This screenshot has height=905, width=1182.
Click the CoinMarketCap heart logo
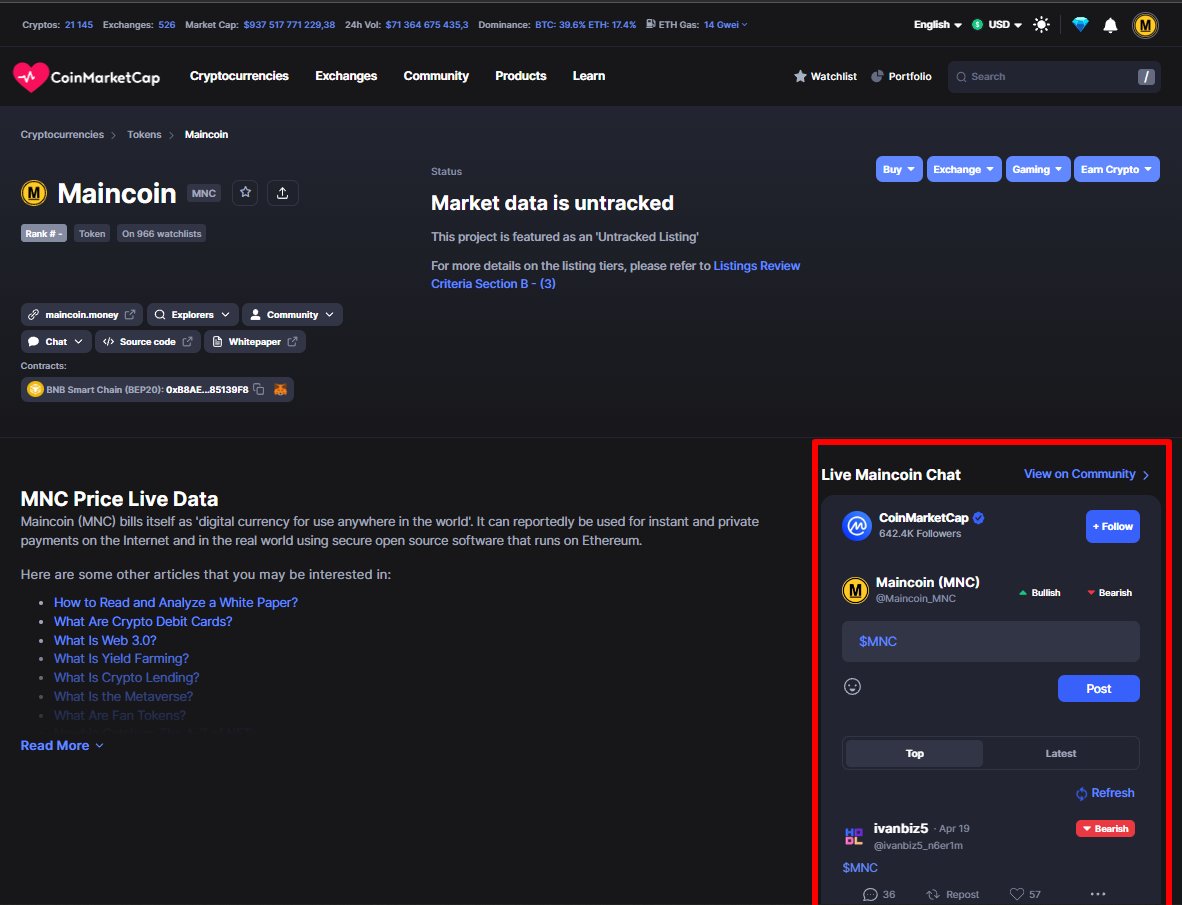tap(30, 77)
